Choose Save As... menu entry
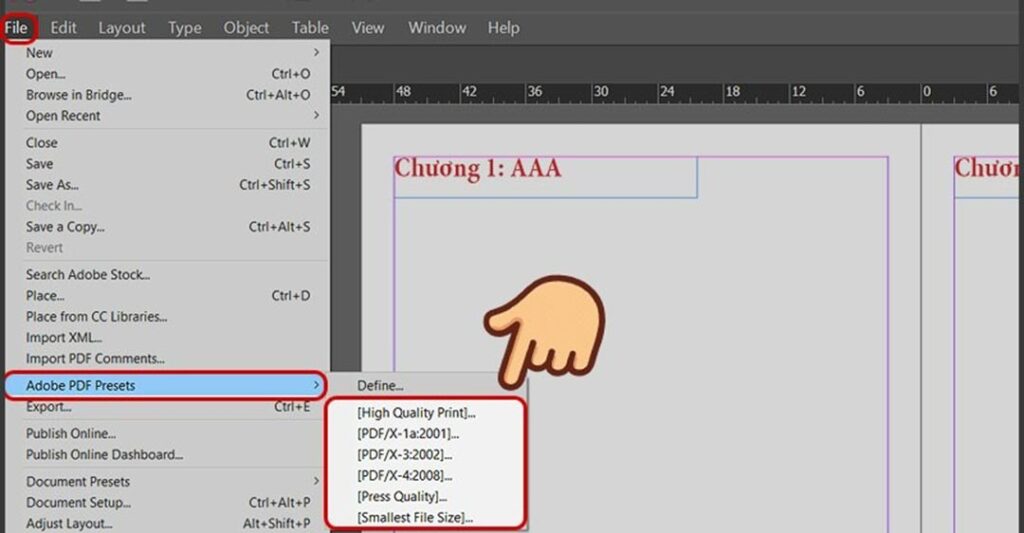This screenshot has width=1024, height=533. pos(167,185)
